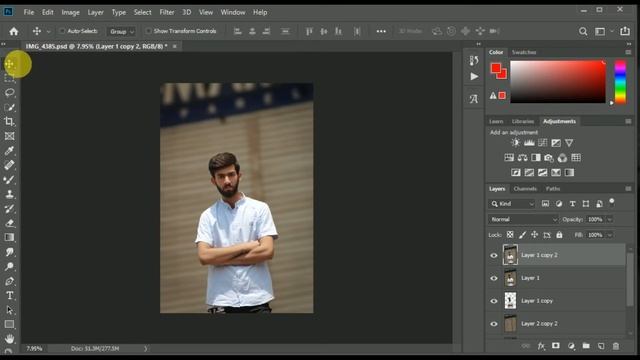
Task: Open the File menu
Action: [x=29, y=12]
